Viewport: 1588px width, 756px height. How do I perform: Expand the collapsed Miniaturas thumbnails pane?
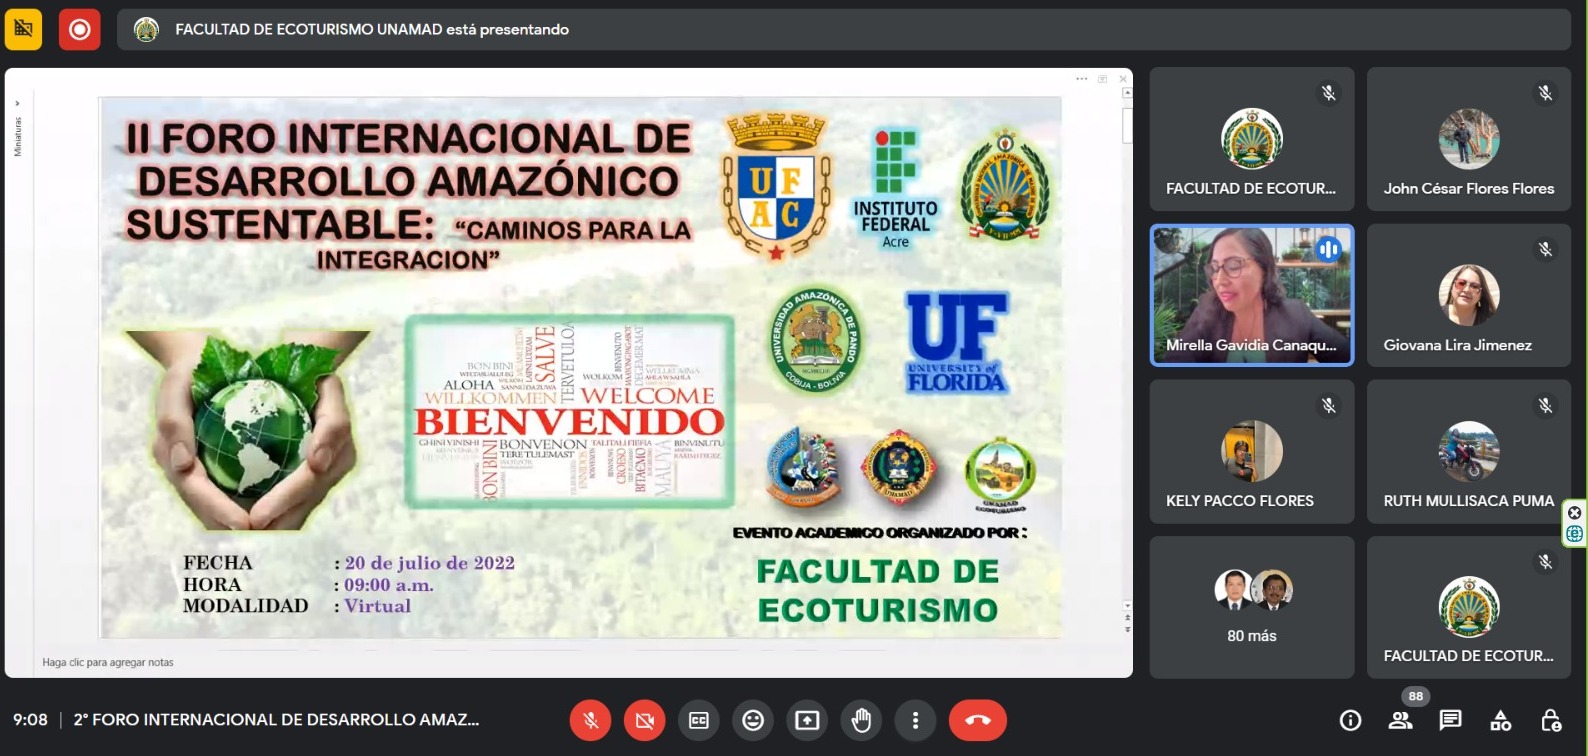pyautogui.click(x=17, y=103)
